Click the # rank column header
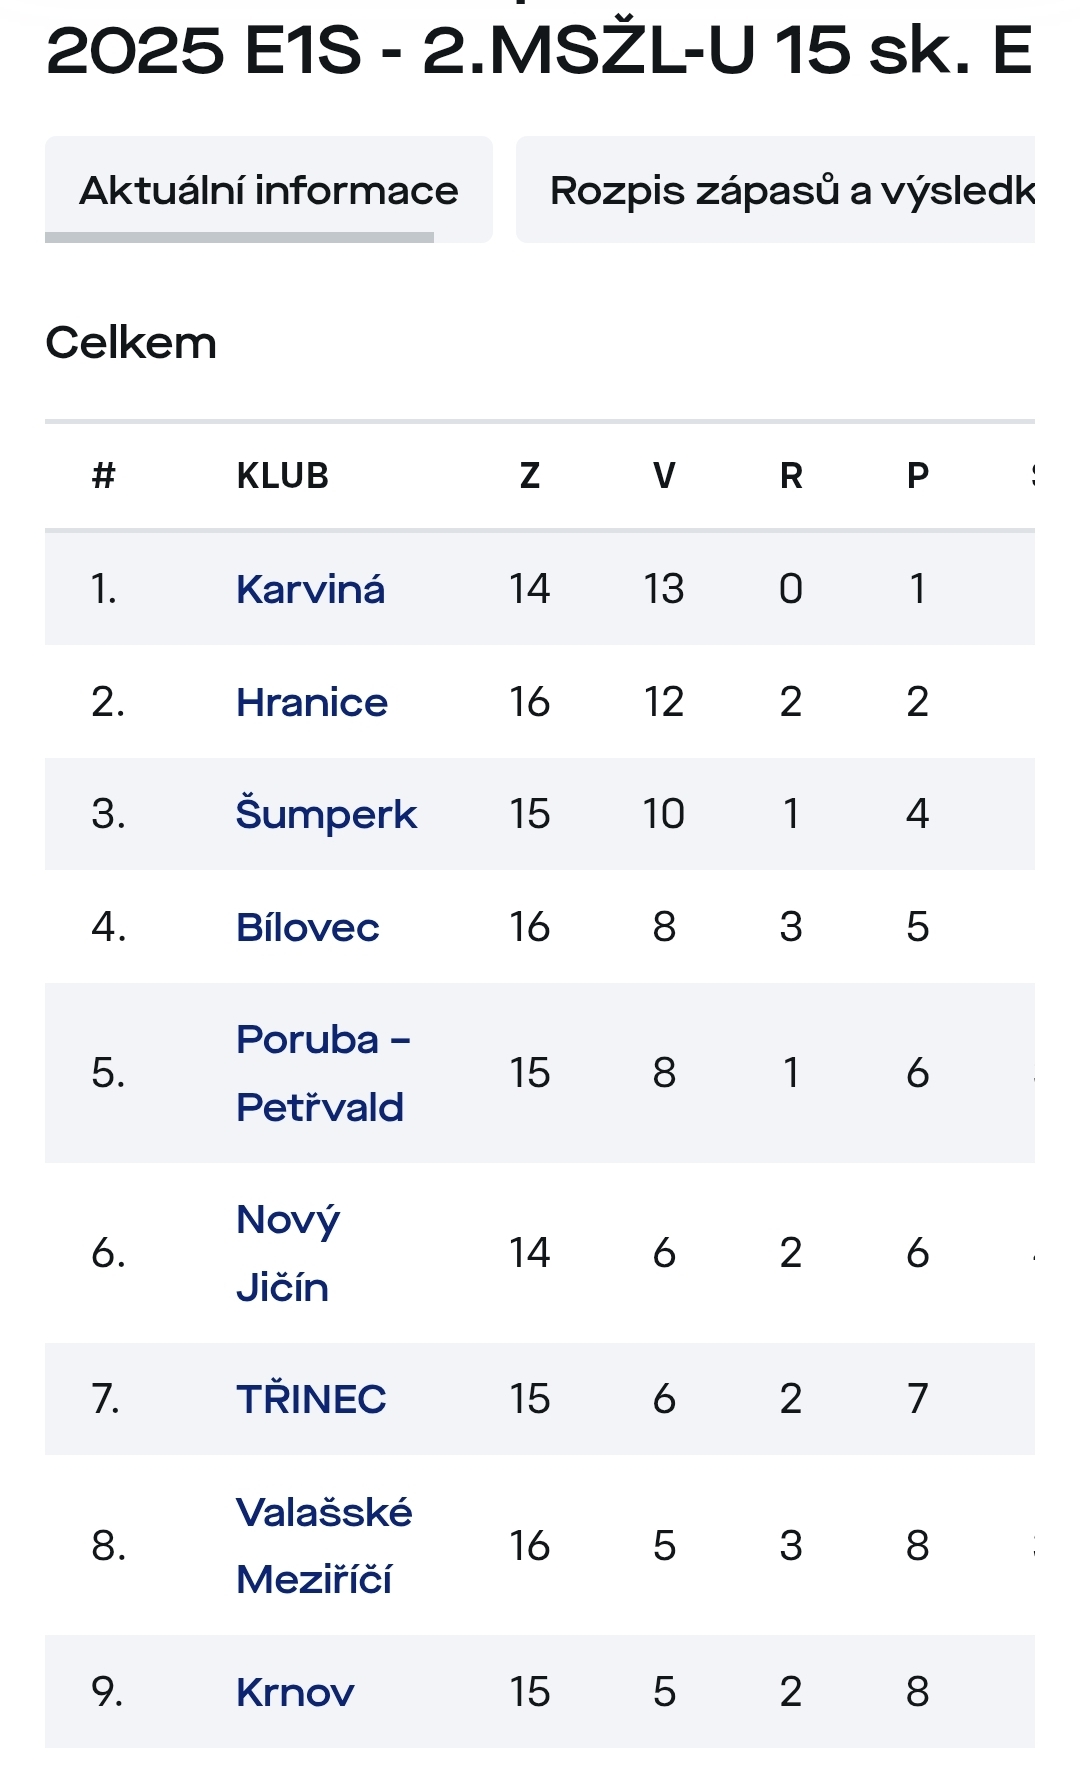 pyautogui.click(x=104, y=476)
